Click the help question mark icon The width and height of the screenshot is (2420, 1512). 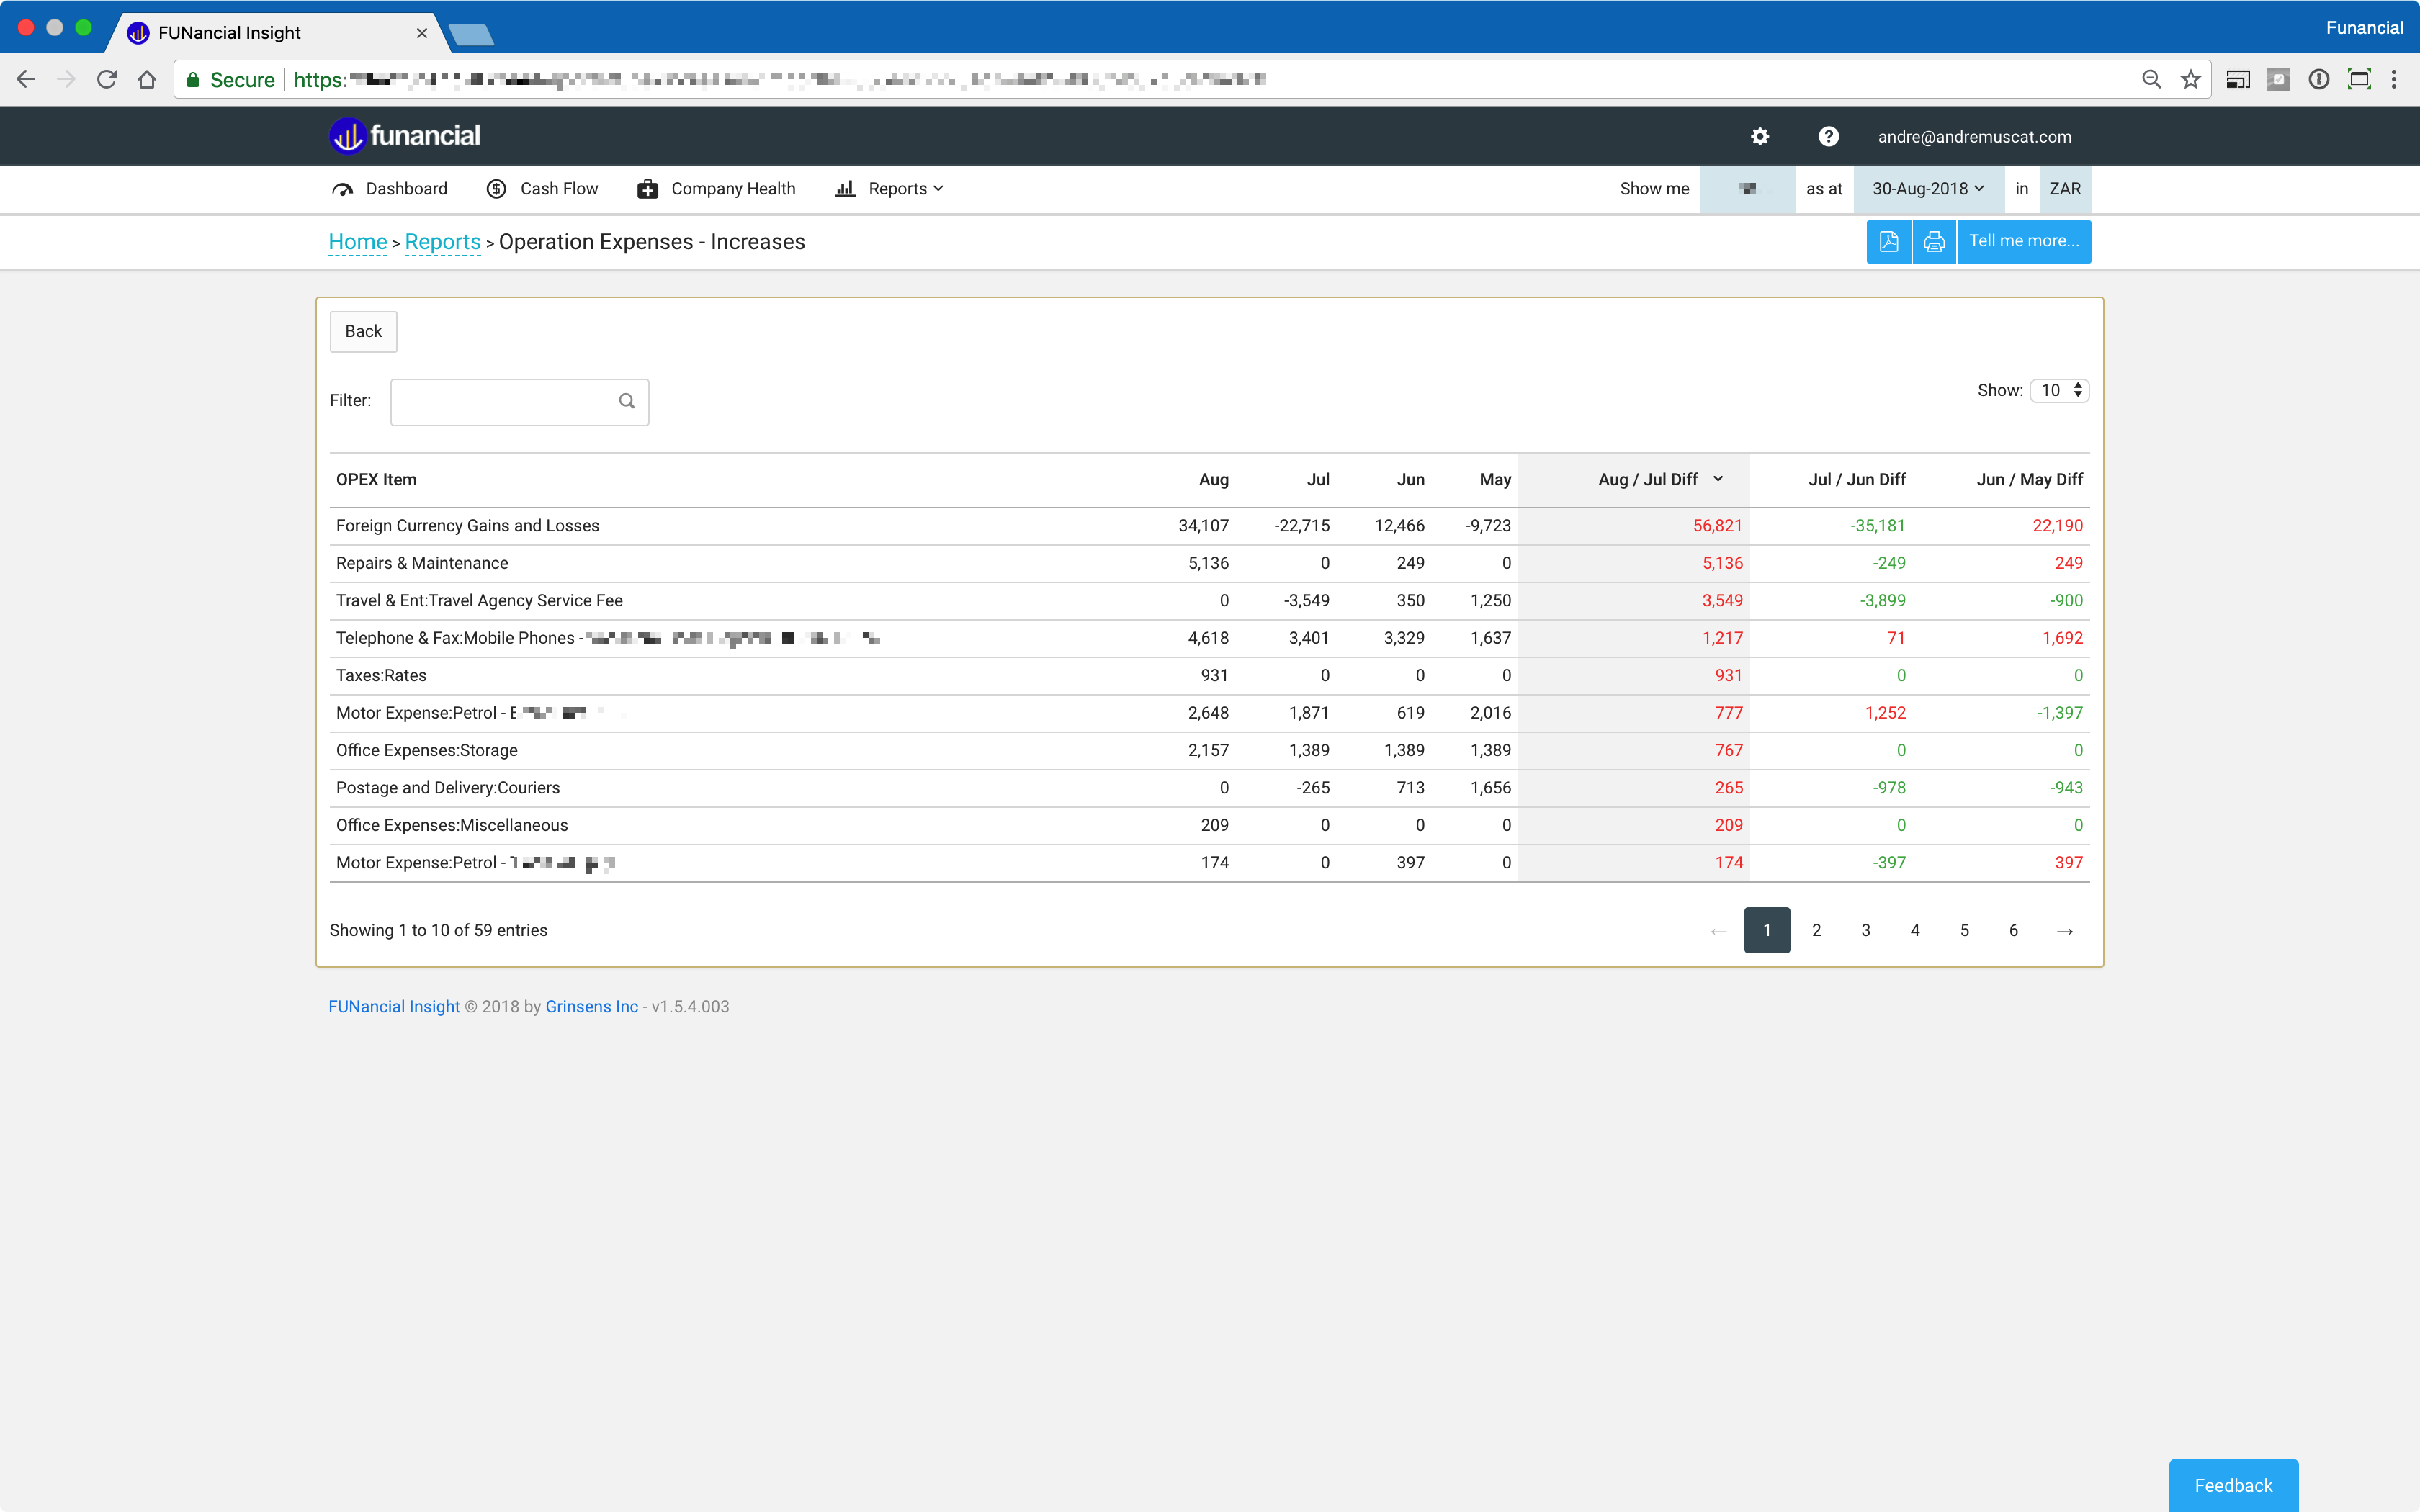[1828, 137]
